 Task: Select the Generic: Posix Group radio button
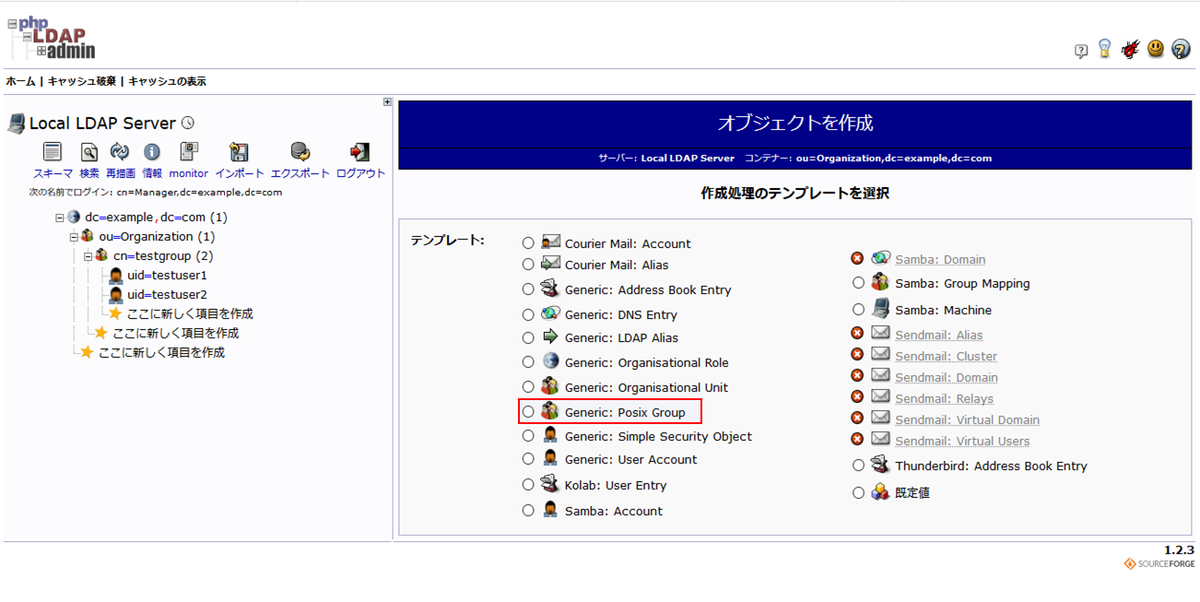528,412
